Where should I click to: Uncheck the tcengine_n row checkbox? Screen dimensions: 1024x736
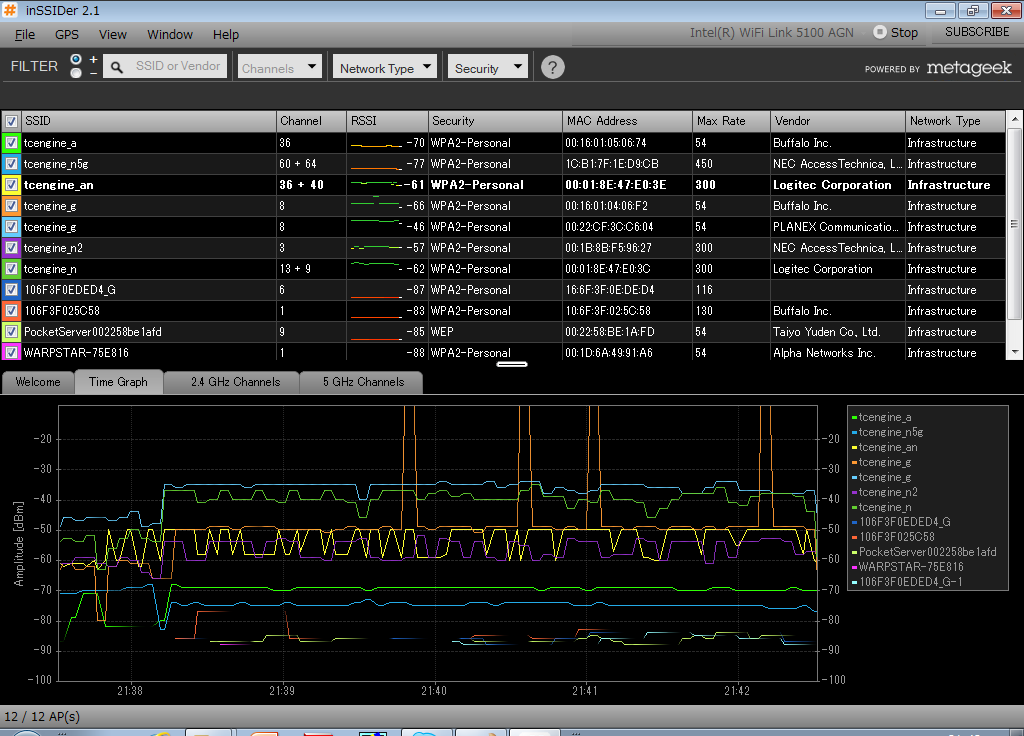click(x=11, y=269)
